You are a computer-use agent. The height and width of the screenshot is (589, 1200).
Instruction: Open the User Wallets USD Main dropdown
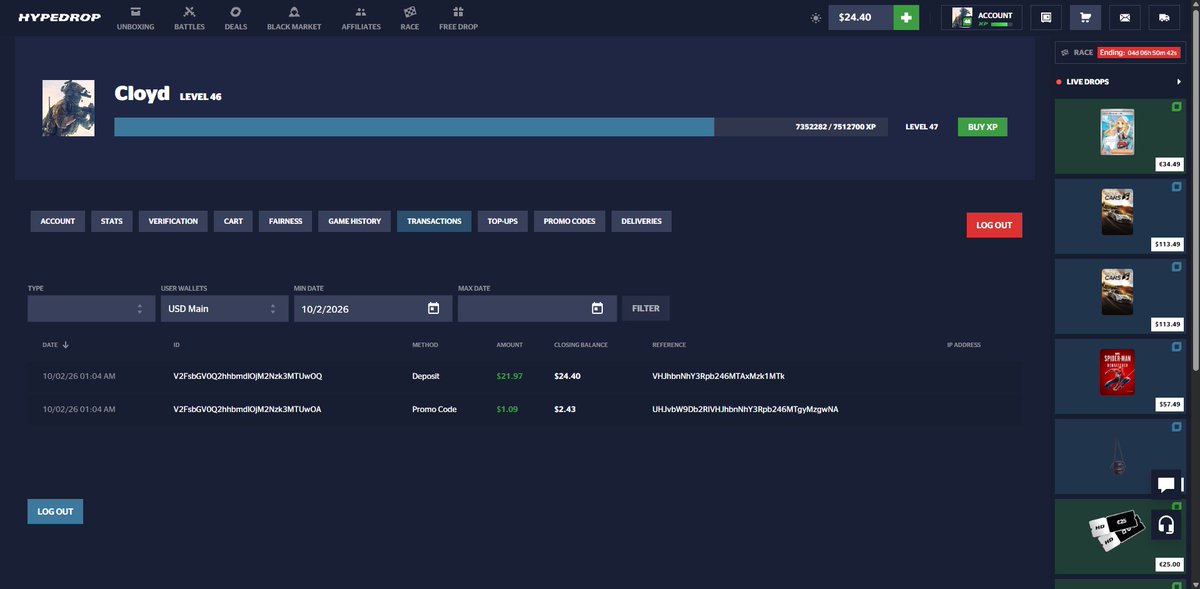(x=224, y=308)
